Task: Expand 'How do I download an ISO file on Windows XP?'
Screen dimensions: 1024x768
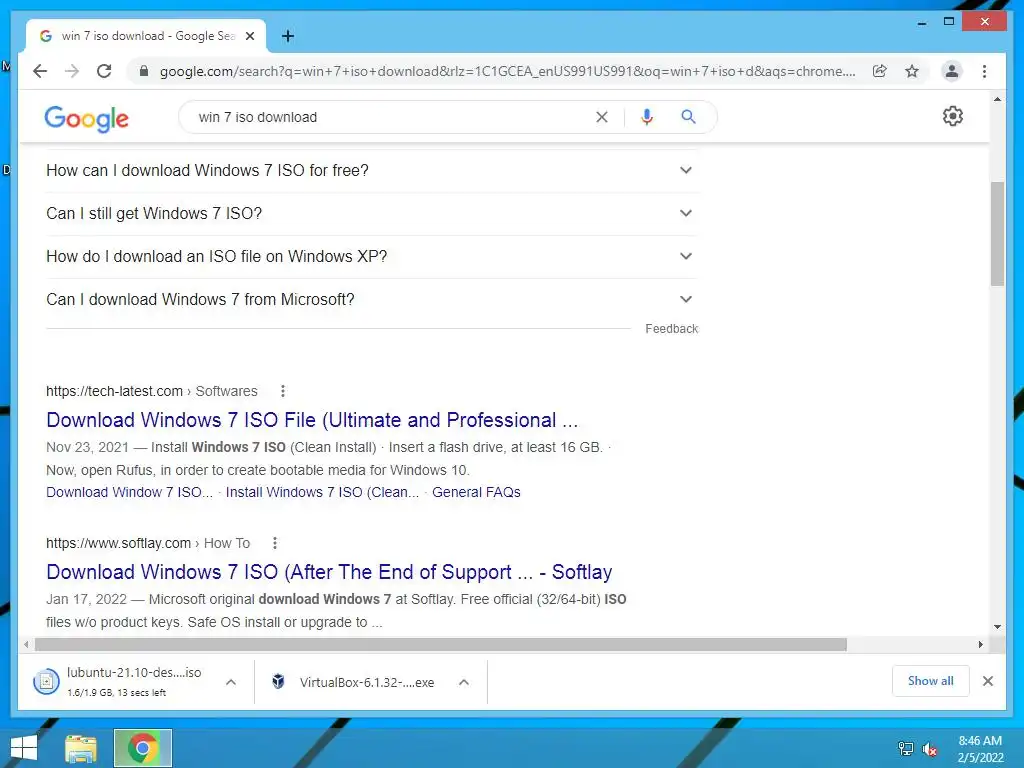Action: click(371, 257)
